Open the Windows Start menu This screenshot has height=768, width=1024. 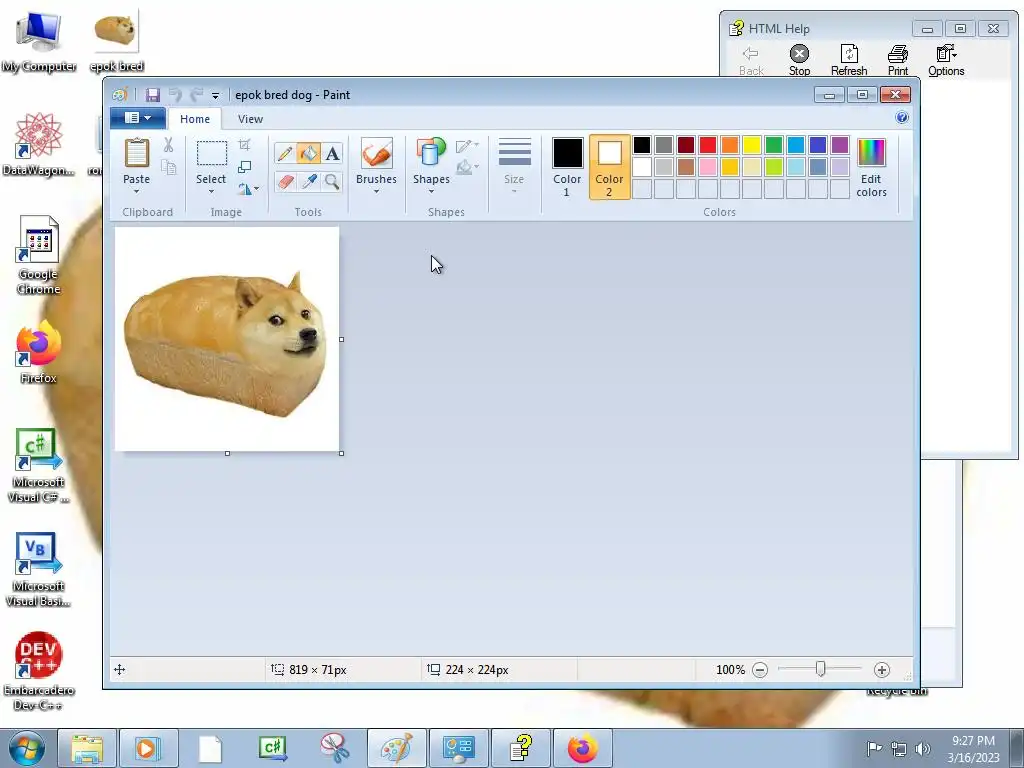click(26, 748)
